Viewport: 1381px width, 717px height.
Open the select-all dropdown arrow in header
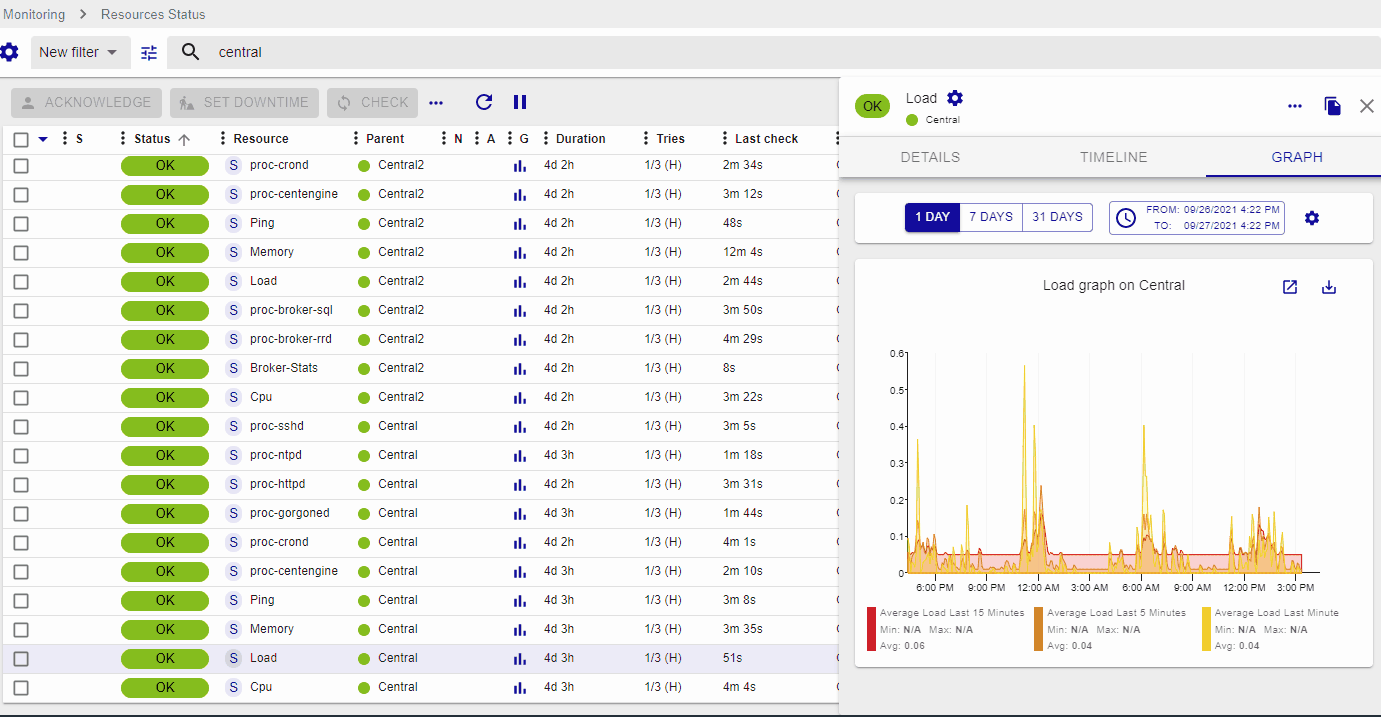click(x=43, y=139)
